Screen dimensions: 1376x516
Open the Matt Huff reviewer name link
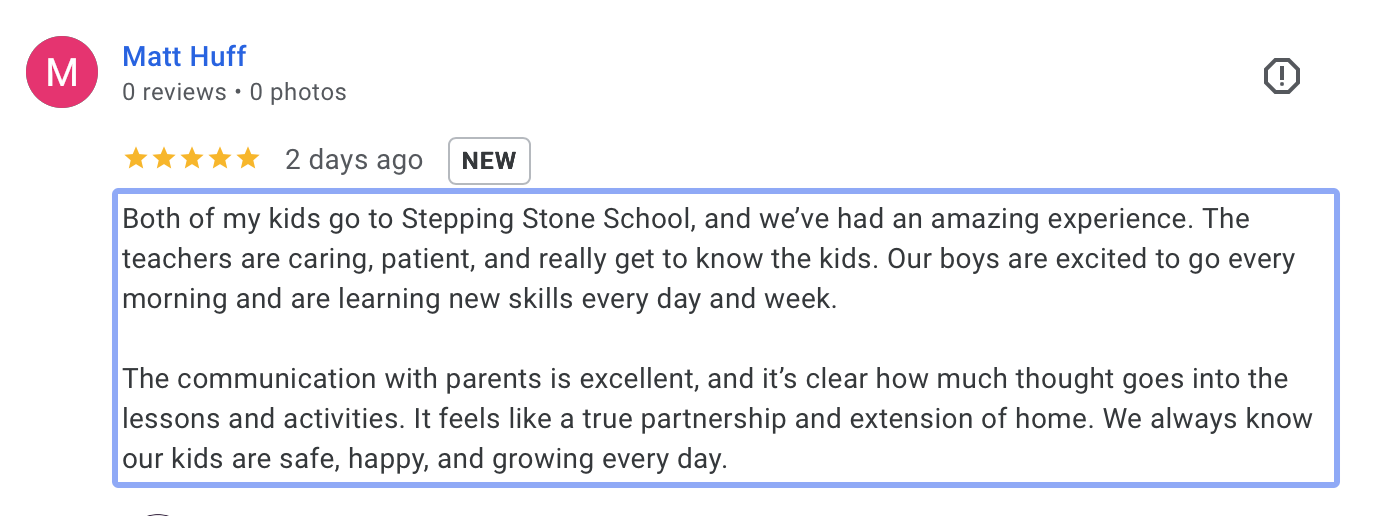(x=184, y=56)
